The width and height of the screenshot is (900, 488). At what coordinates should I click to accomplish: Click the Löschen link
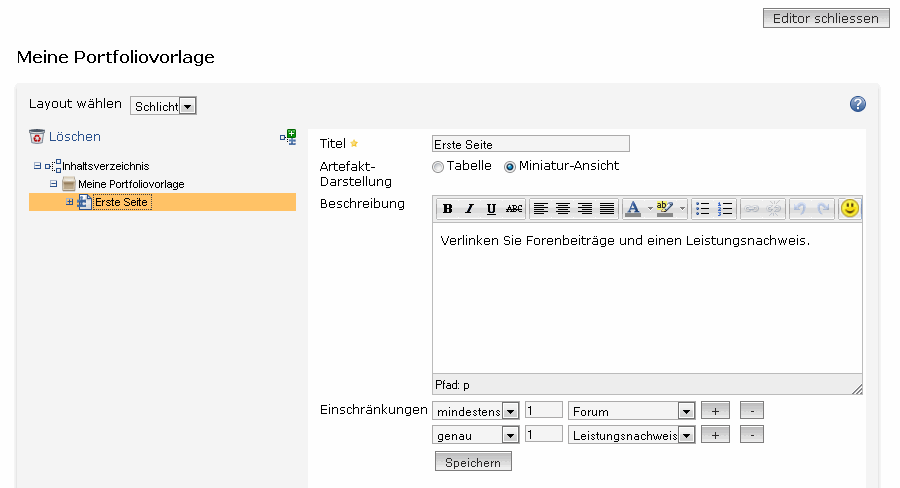[x=74, y=137]
